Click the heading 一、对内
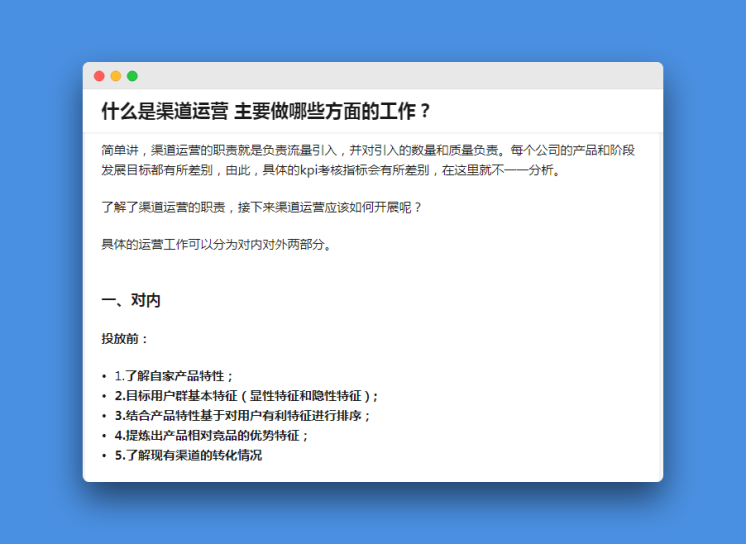This screenshot has height=544, width=746. pos(131,300)
